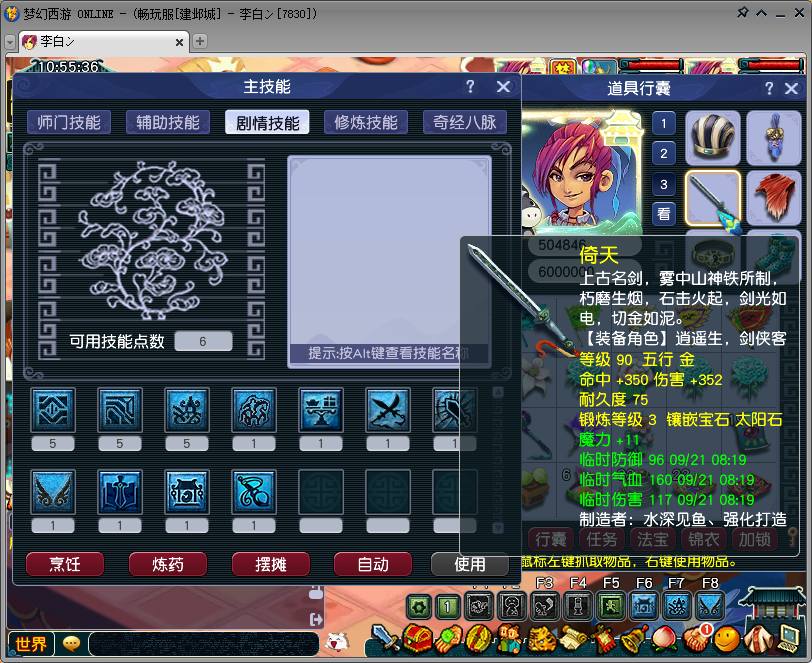
Task: Click the arrow-in-bracket icon left of the pig face
Action: pyautogui.click(x=315, y=619)
